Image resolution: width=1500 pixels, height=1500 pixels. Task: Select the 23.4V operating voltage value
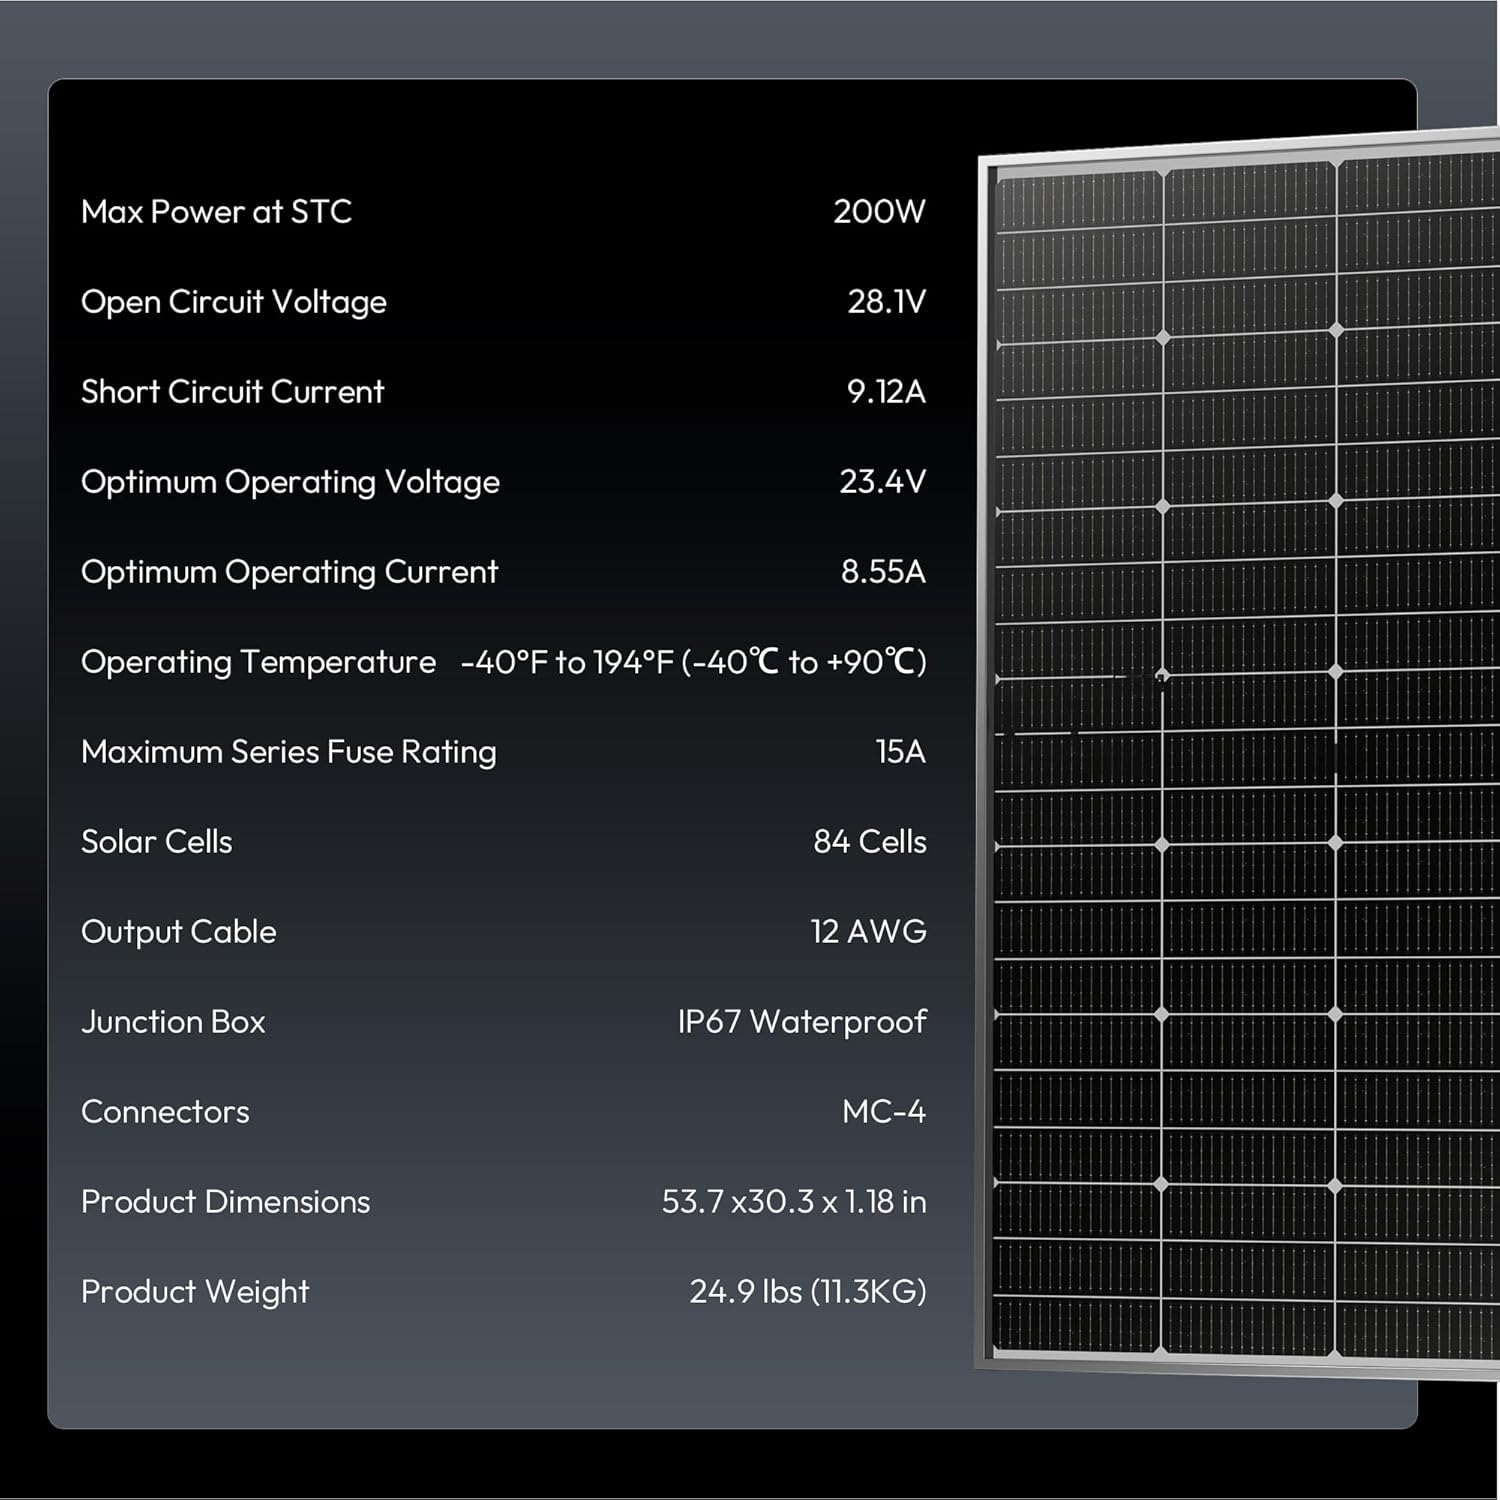click(x=882, y=482)
